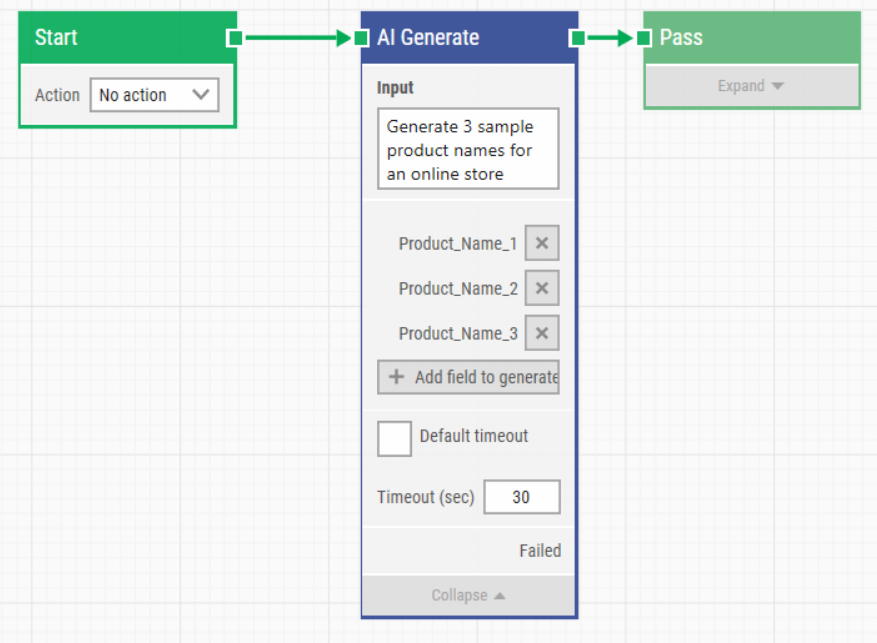This screenshot has width=877, height=643.
Task: Click the plus icon to add field
Action: 397,377
